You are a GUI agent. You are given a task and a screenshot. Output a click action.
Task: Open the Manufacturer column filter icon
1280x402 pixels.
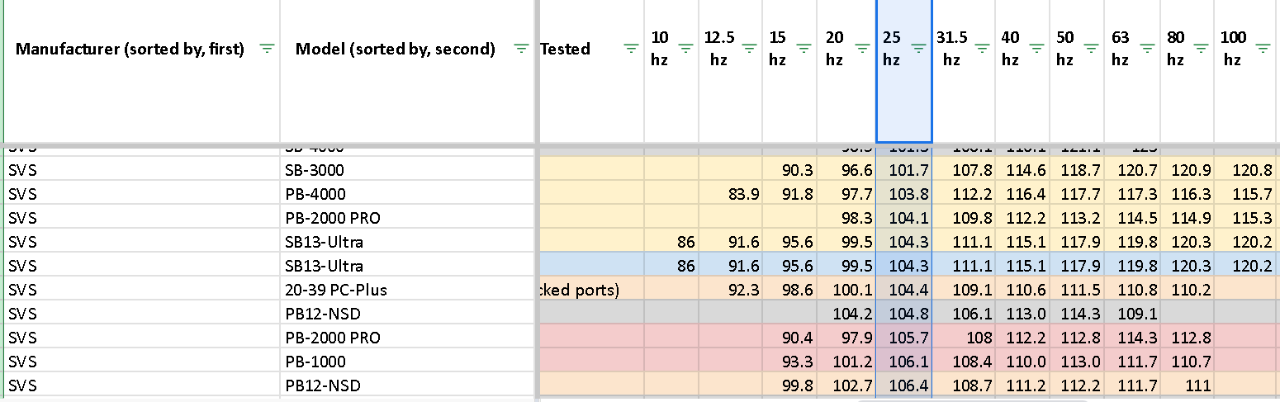[266, 48]
